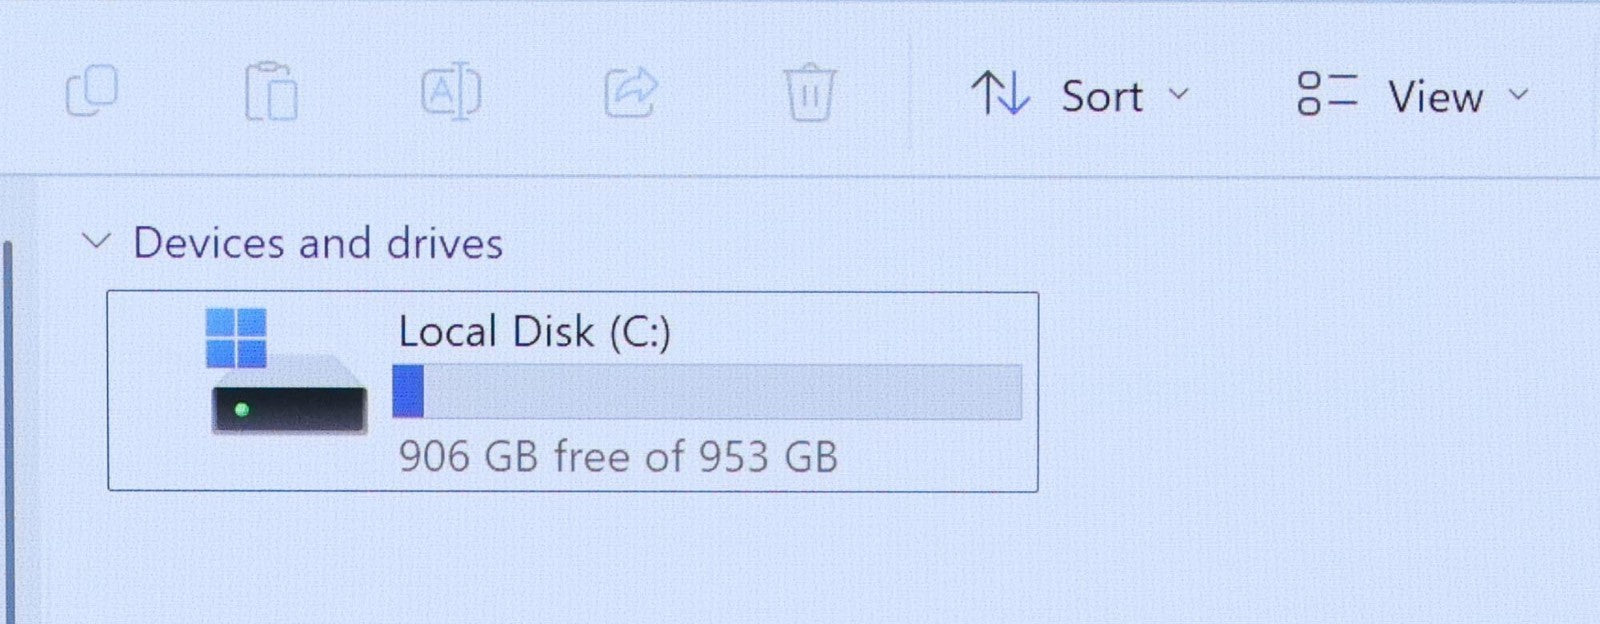Click the Share arrow icon
This screenshot has height=624, width=1600.
pyautogui.click(x=631, y=93)
